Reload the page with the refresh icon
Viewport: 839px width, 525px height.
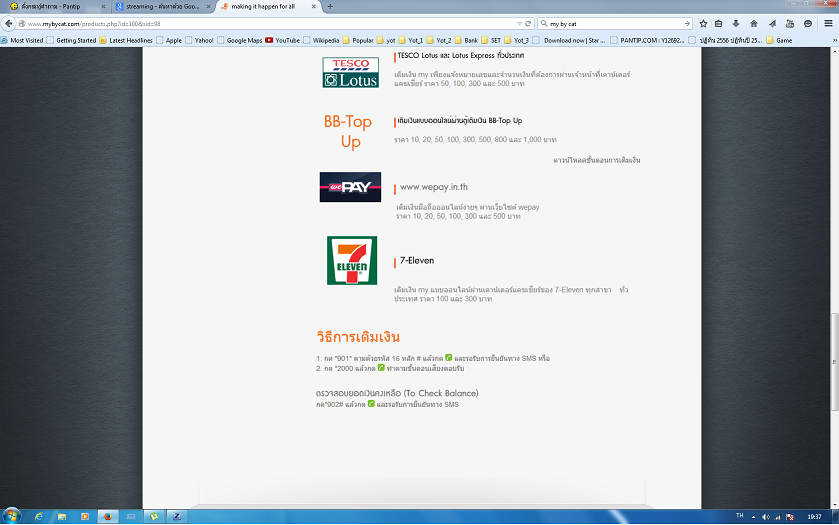point(528,24)
